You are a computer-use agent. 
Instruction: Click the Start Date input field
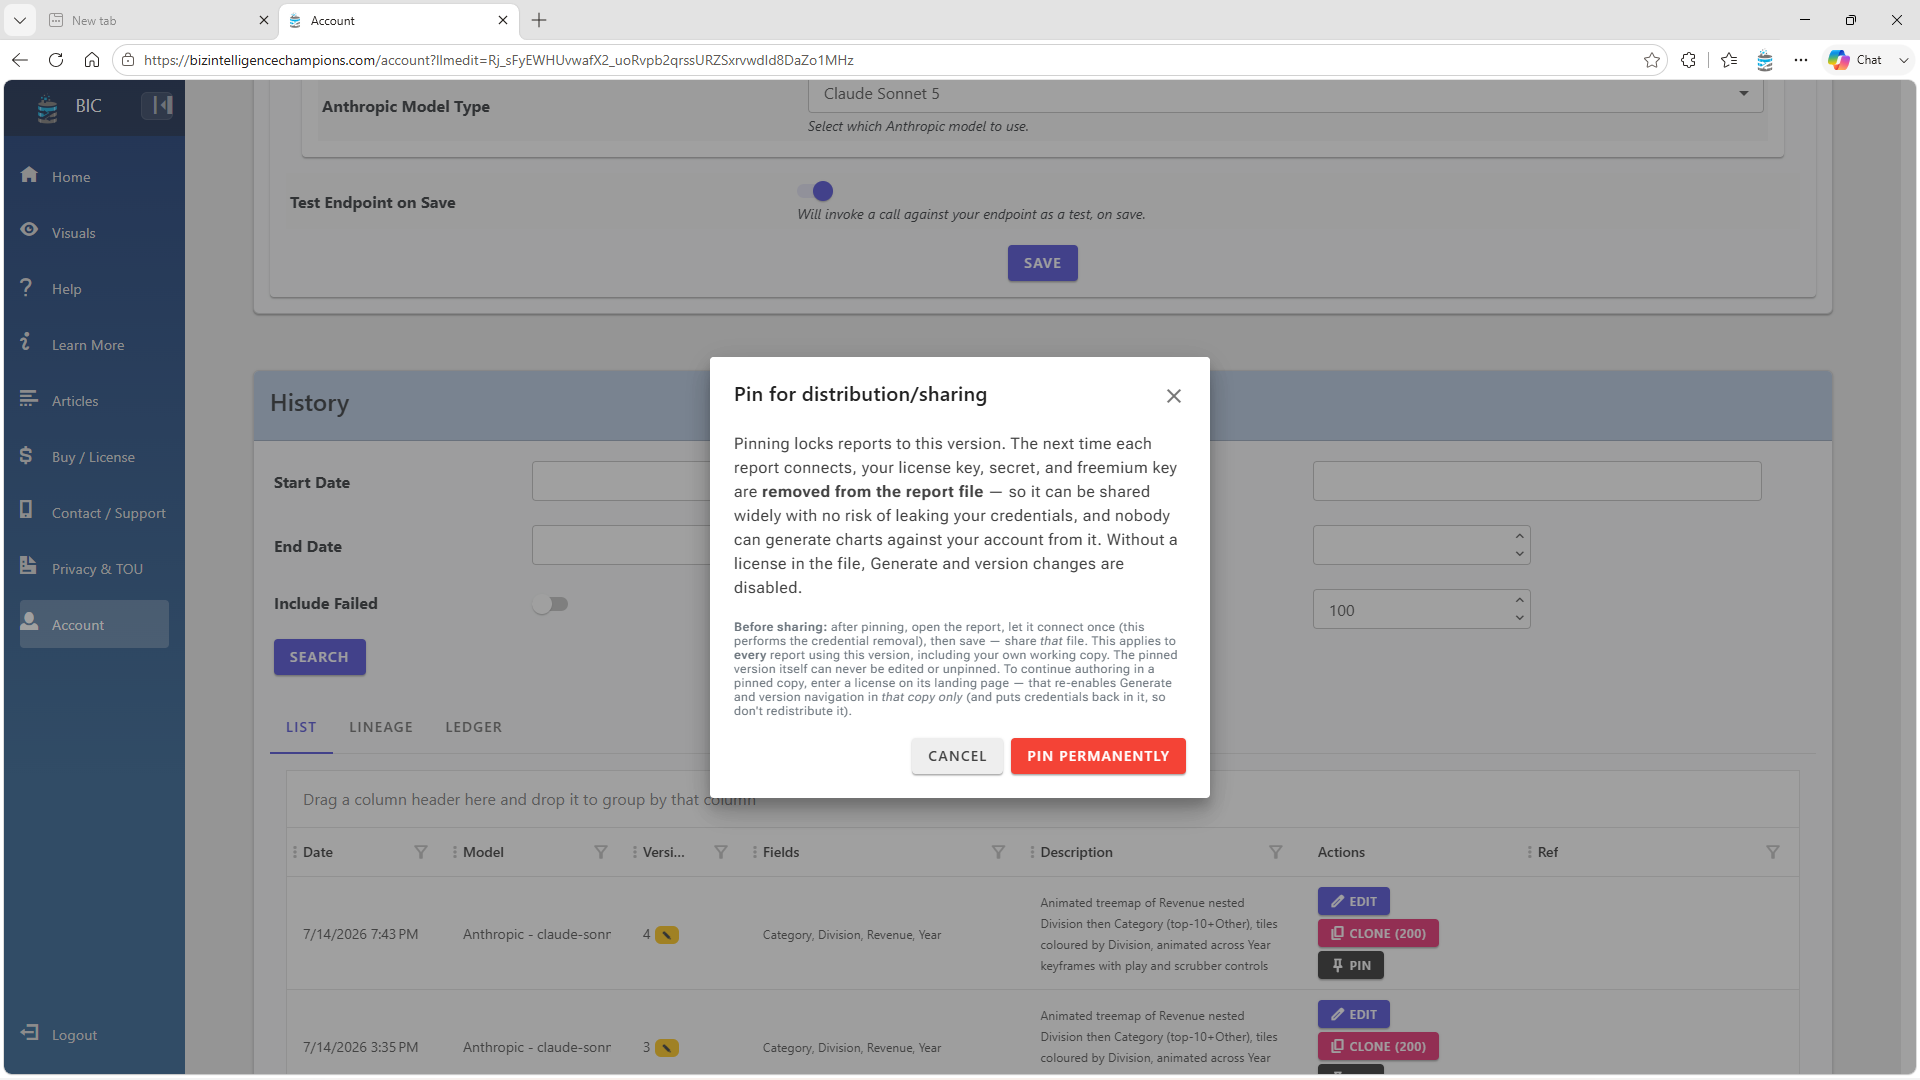(621, 481)
